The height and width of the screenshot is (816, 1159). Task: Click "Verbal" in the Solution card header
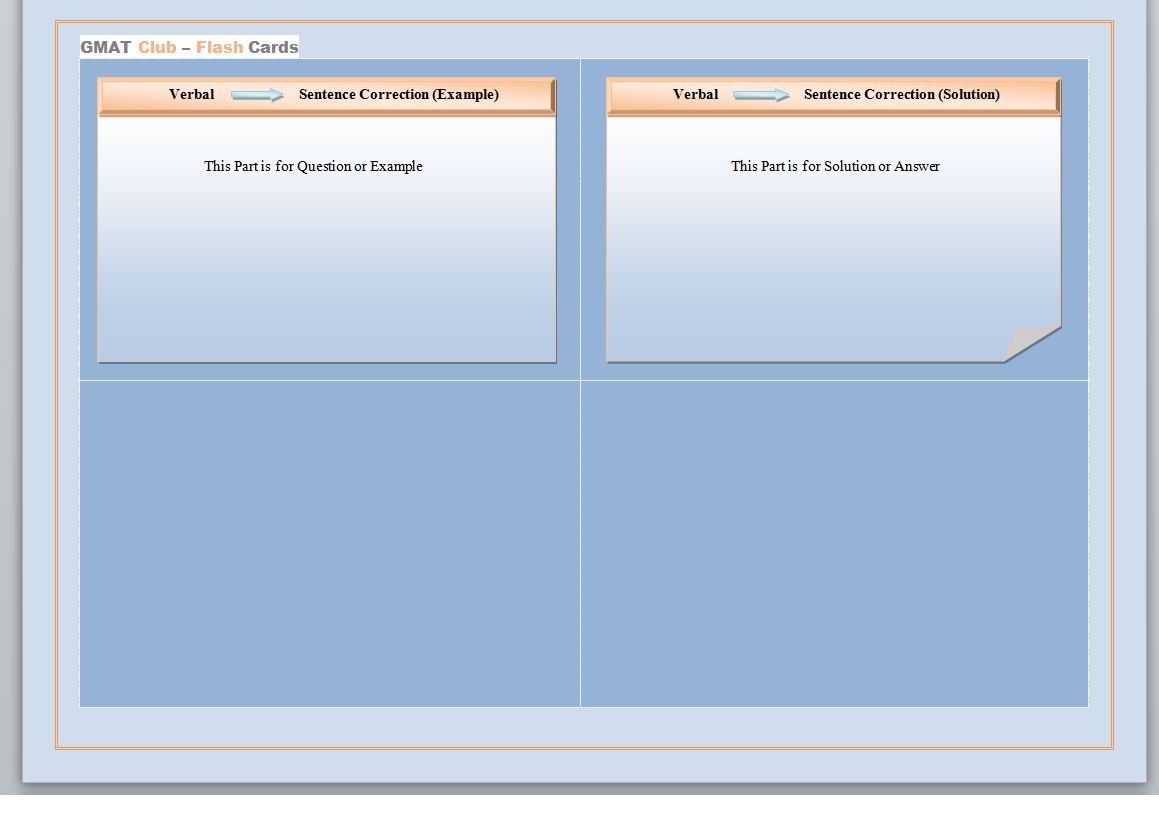695,95
